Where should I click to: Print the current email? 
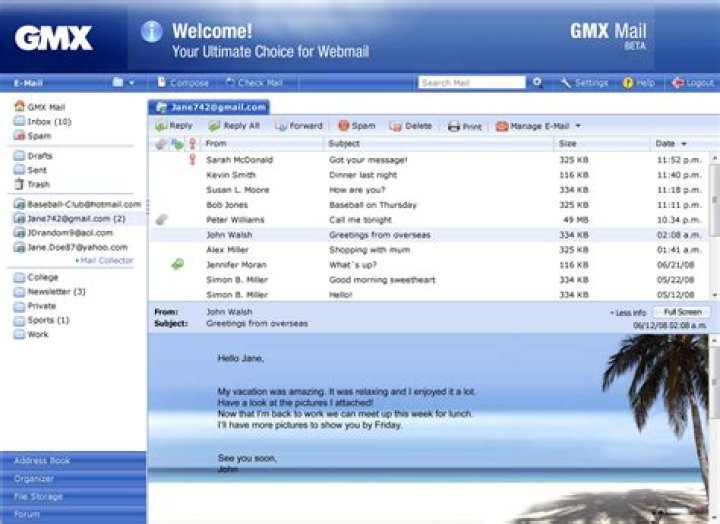[464, 126]
